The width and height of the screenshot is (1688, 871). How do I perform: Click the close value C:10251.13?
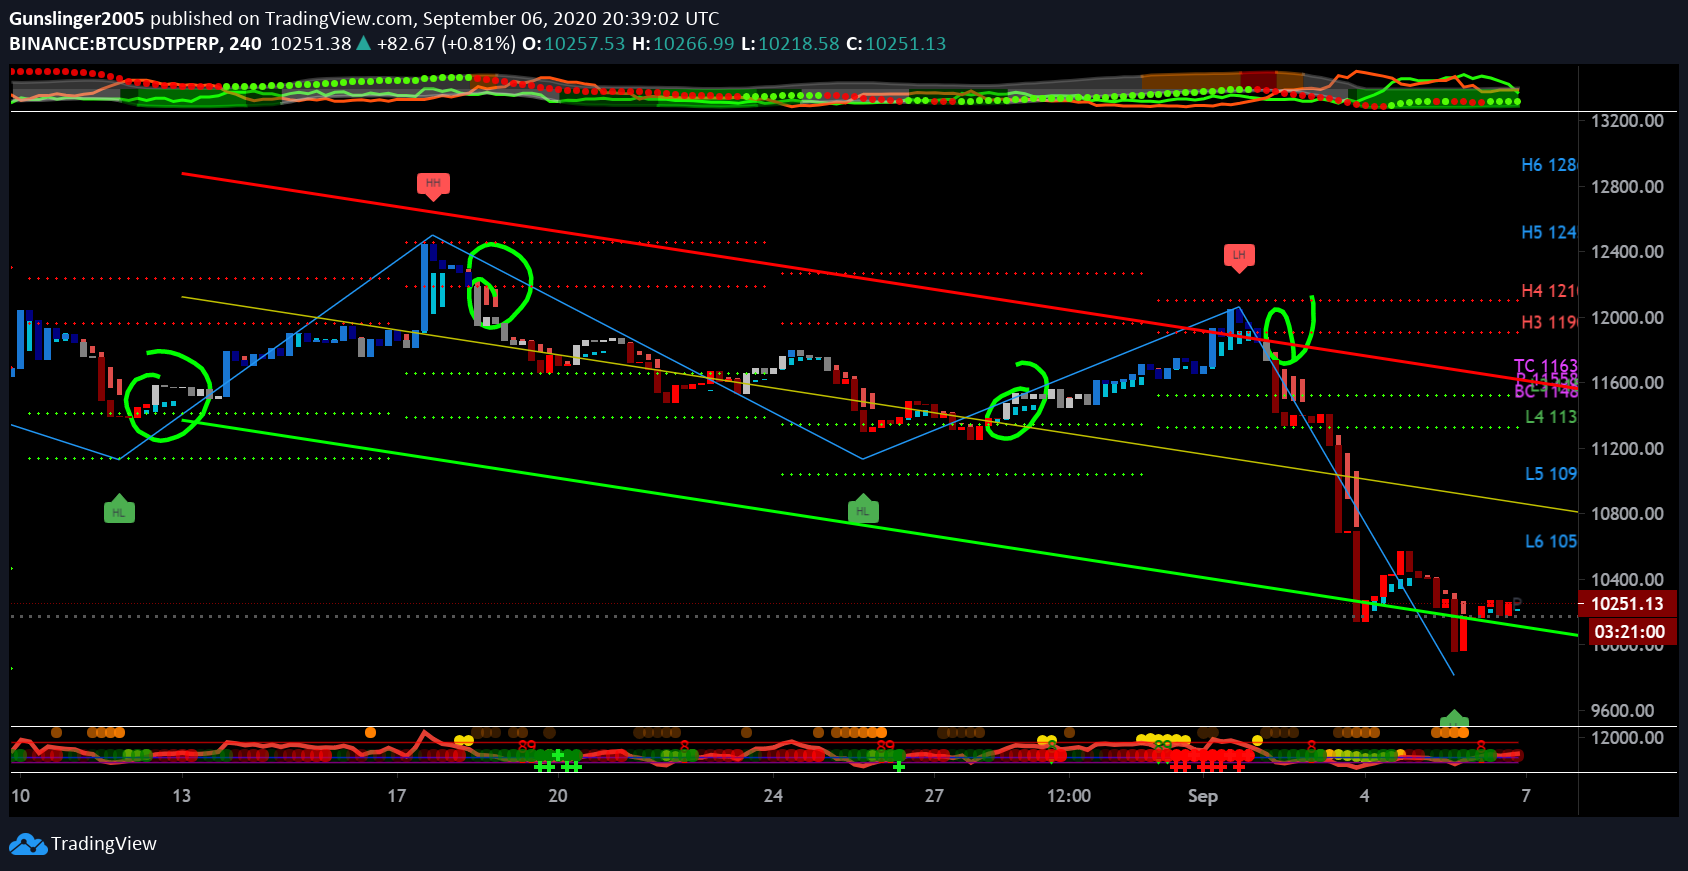pos(896,43)
